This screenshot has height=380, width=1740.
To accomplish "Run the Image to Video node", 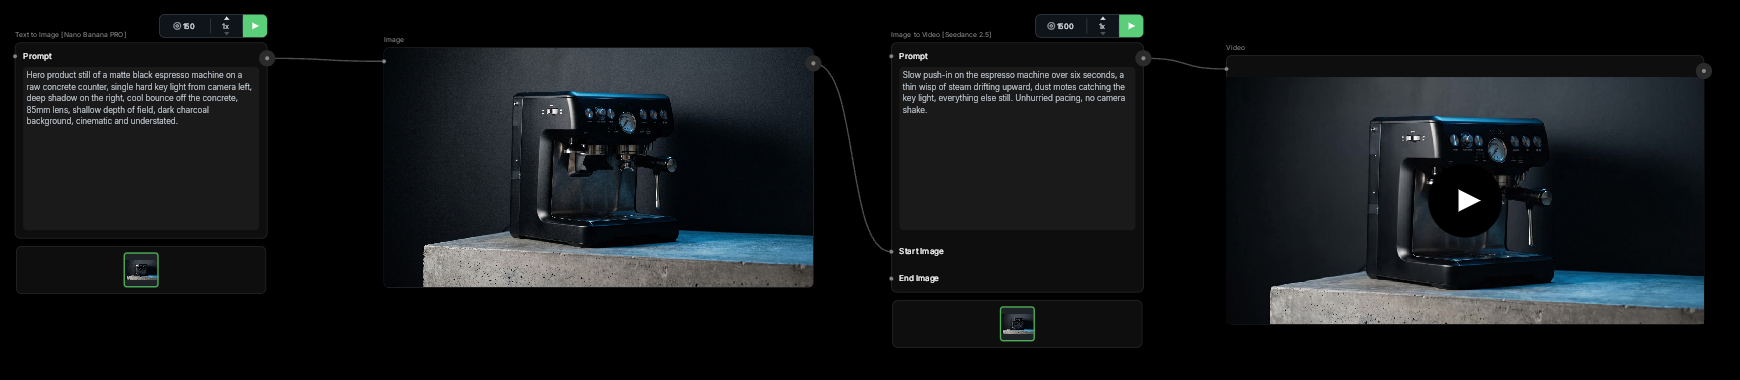I will (x=1131, y=26).
